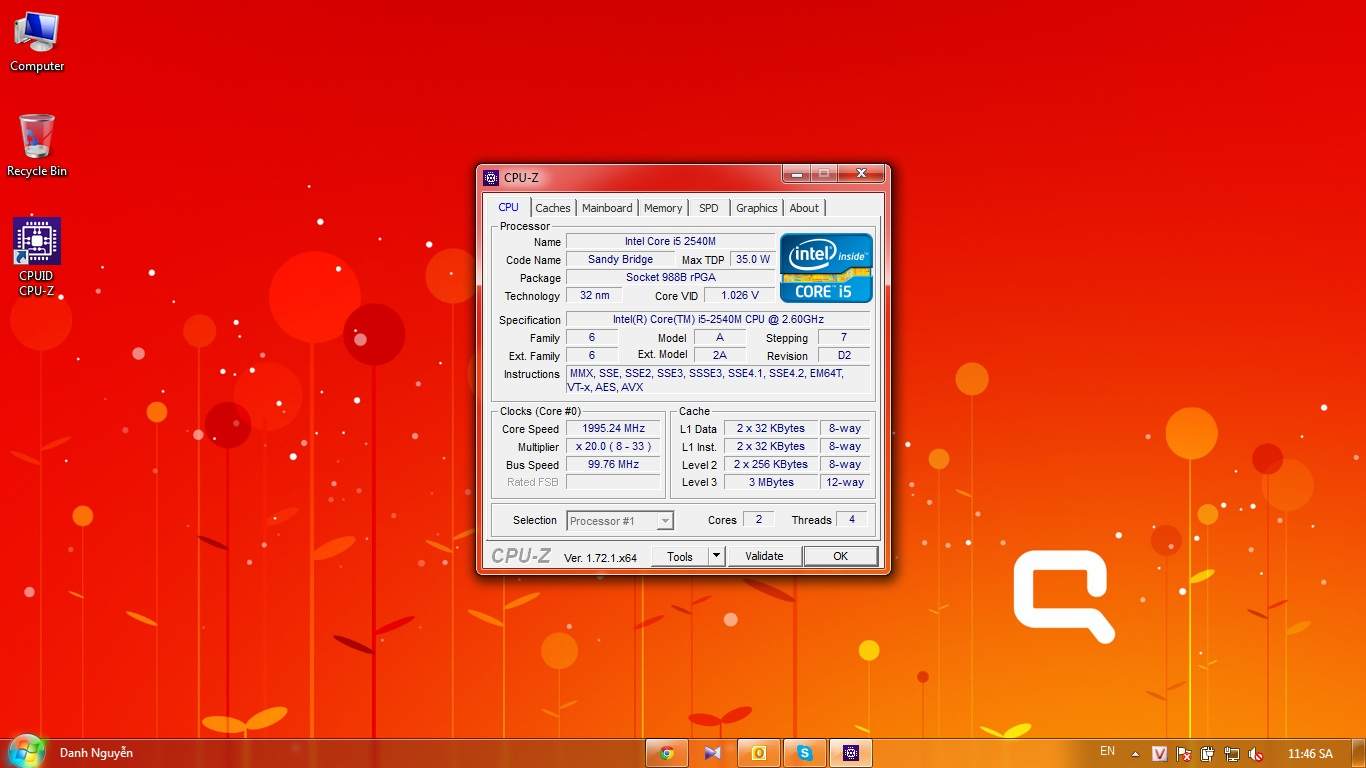Viewport: 1366px width, 768px height.
Task: Click the Multiplier value x 20.0 ( 8 - 33 )
Action: coord(614,446)
